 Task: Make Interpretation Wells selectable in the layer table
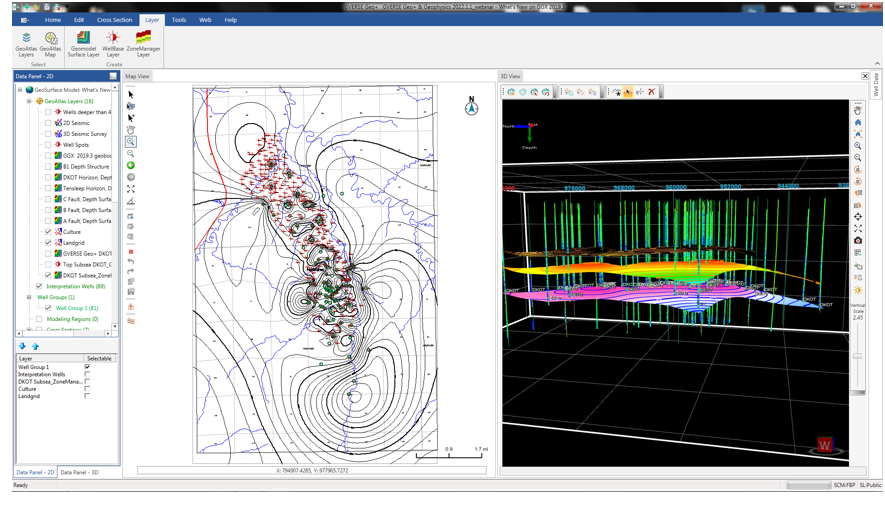tap(87, 374)
